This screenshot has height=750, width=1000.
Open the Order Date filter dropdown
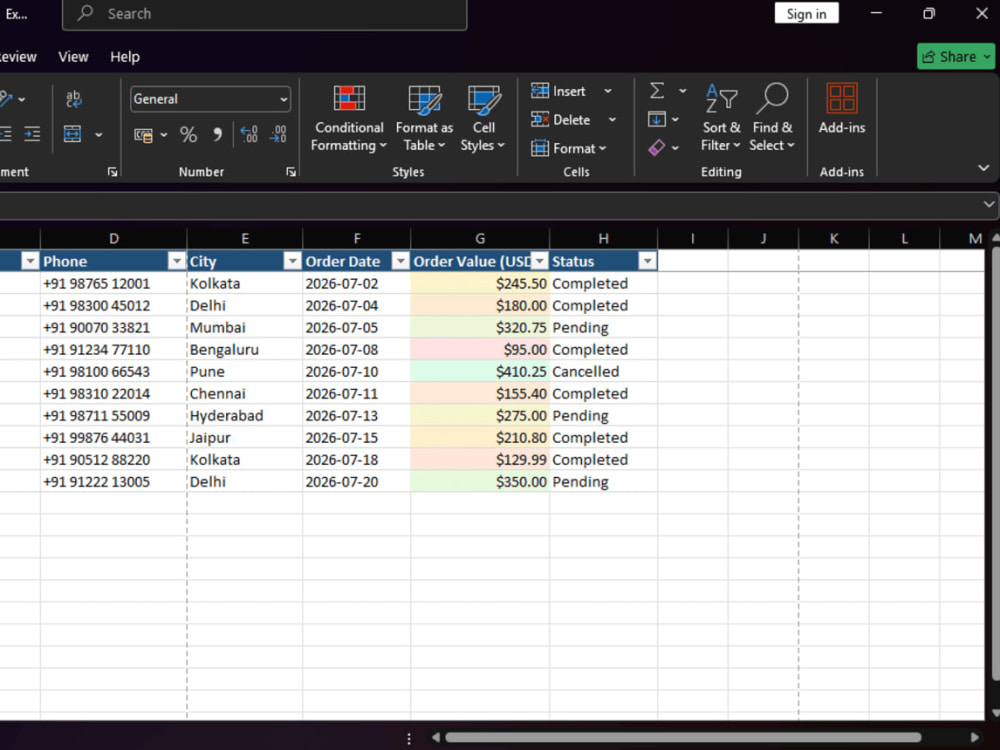(400, 261)
